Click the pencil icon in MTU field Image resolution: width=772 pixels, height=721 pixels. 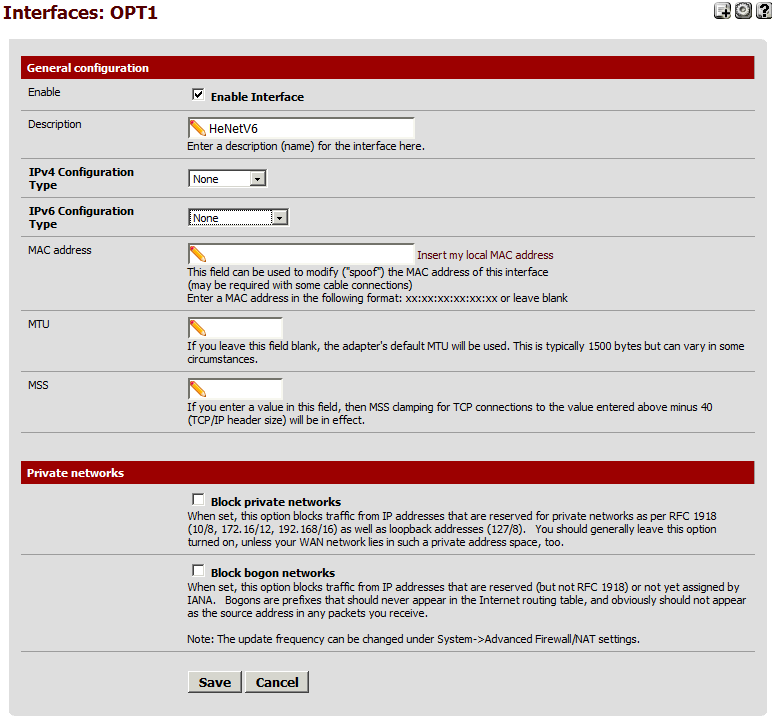[x=198, y=328]
